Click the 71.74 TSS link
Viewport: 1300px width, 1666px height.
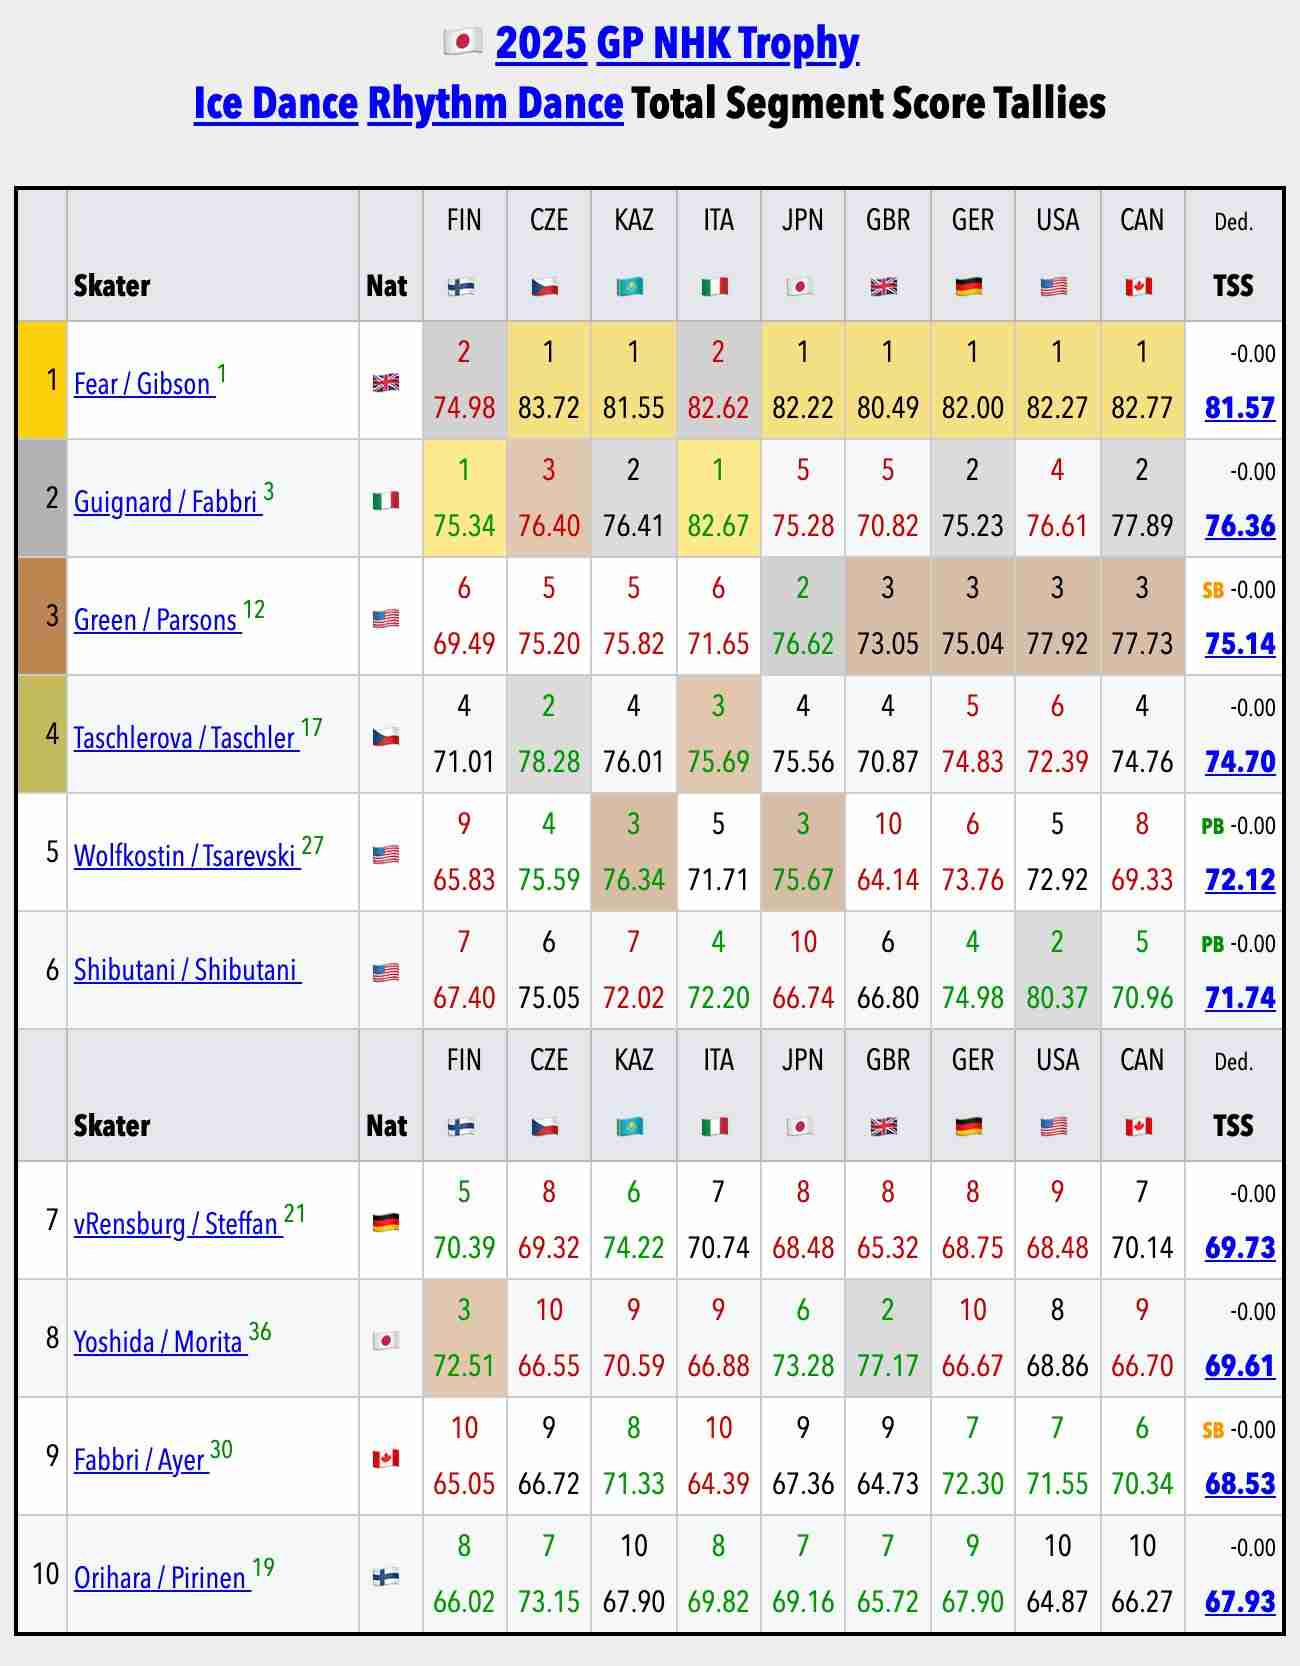tap(1240, 998)
